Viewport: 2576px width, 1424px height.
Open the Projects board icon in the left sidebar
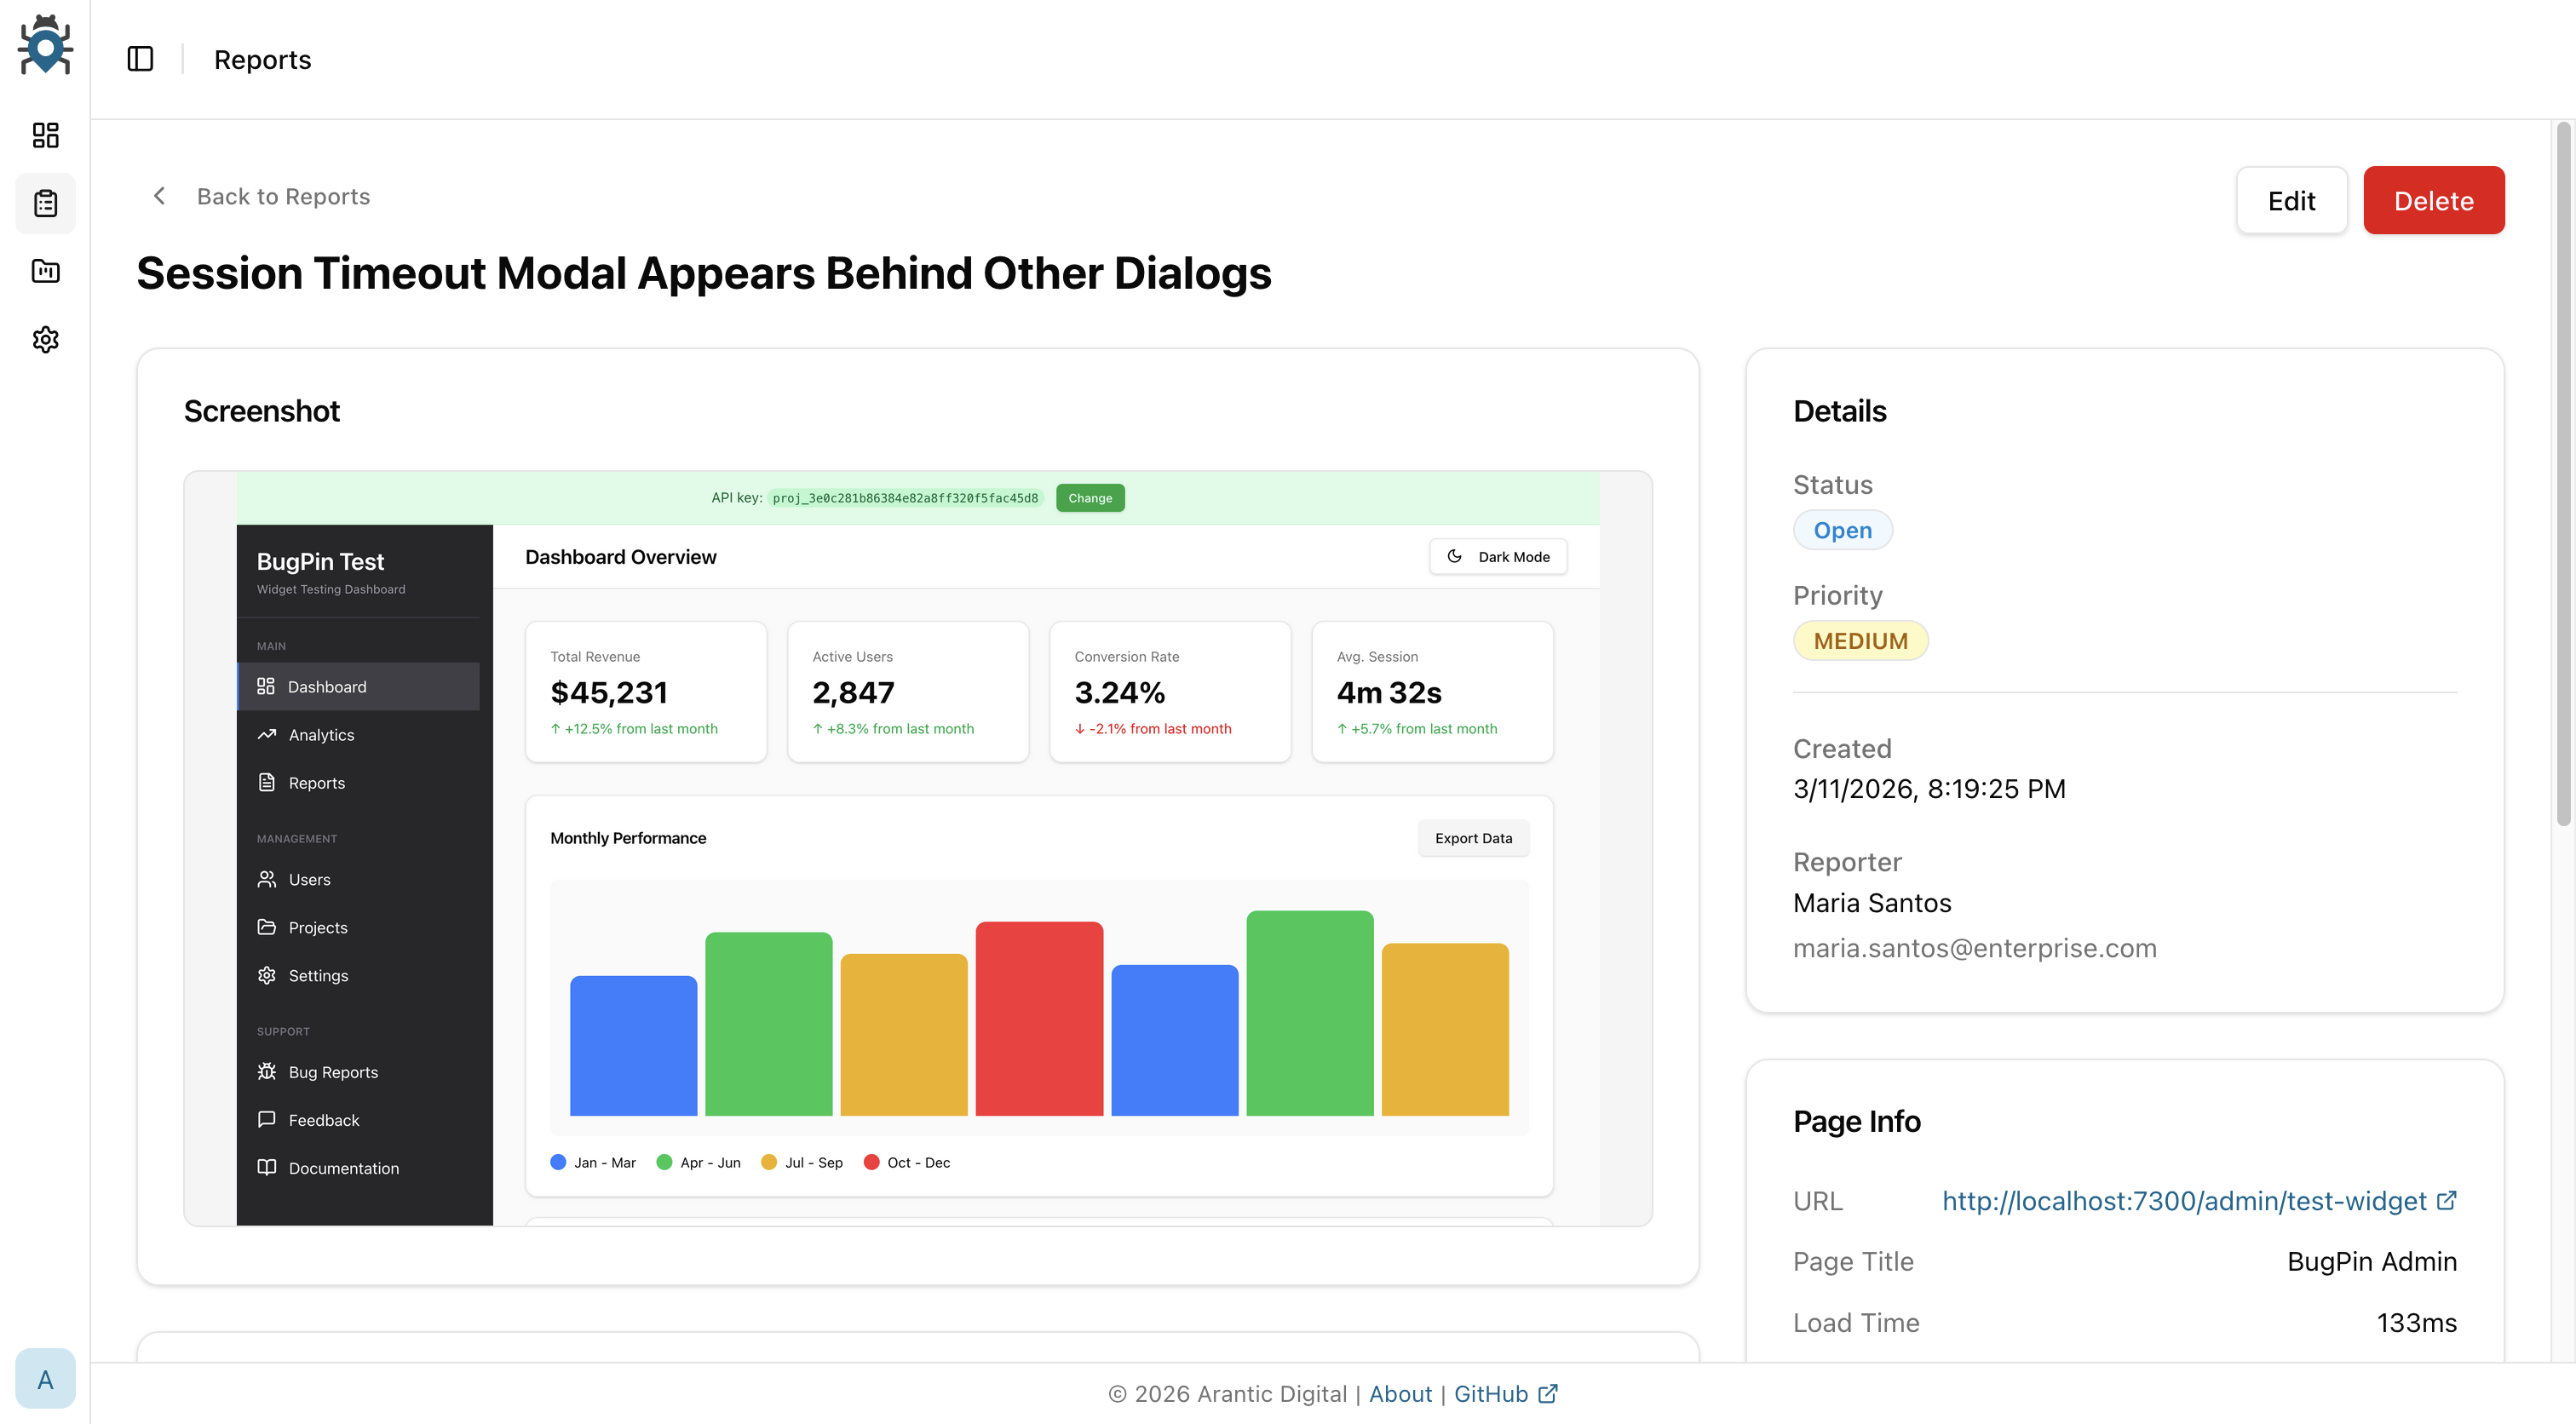click(45, 271)
